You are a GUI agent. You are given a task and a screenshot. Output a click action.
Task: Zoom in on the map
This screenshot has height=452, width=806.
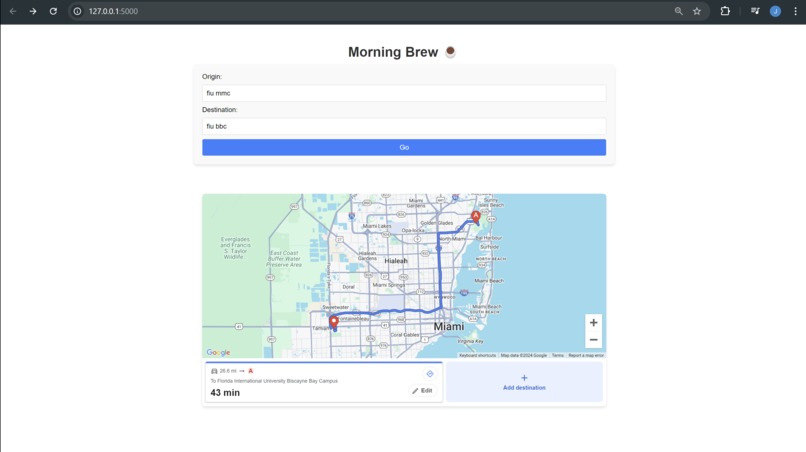click(x=593, y=322)
